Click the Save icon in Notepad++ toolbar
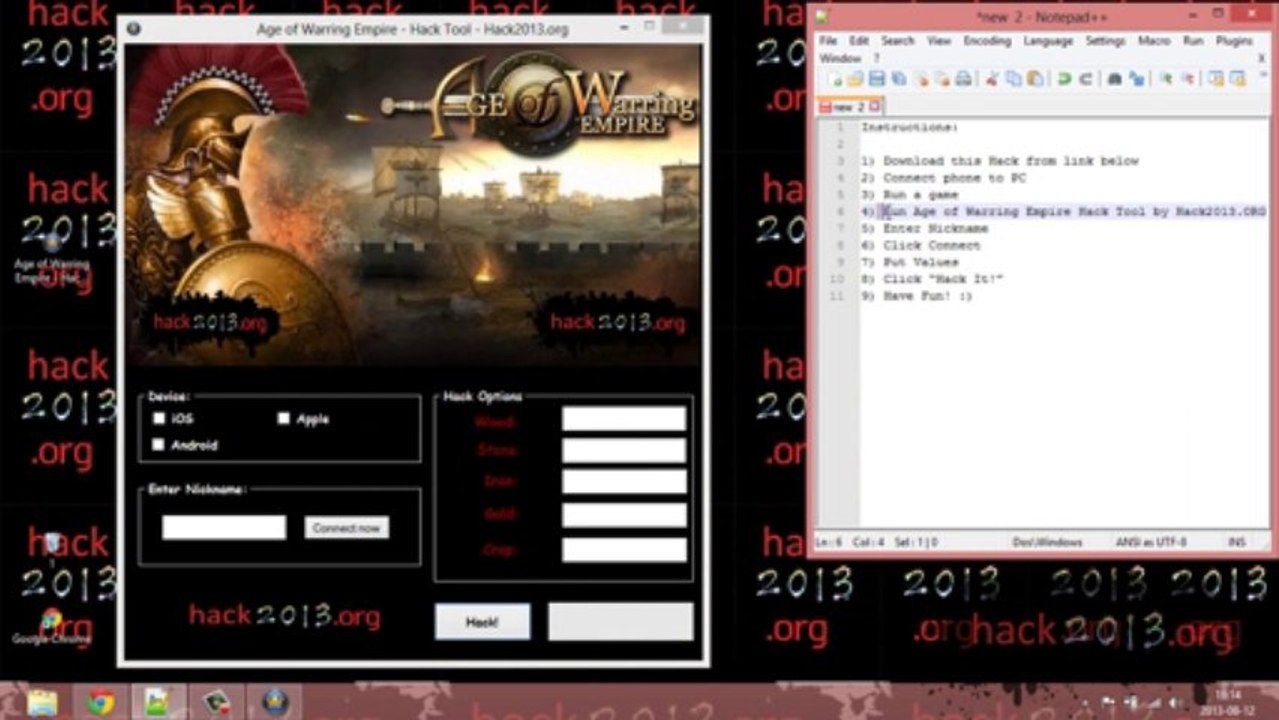Image resolution: width=1279 pixels, height=720 pixels. click(x=877, y=79)
